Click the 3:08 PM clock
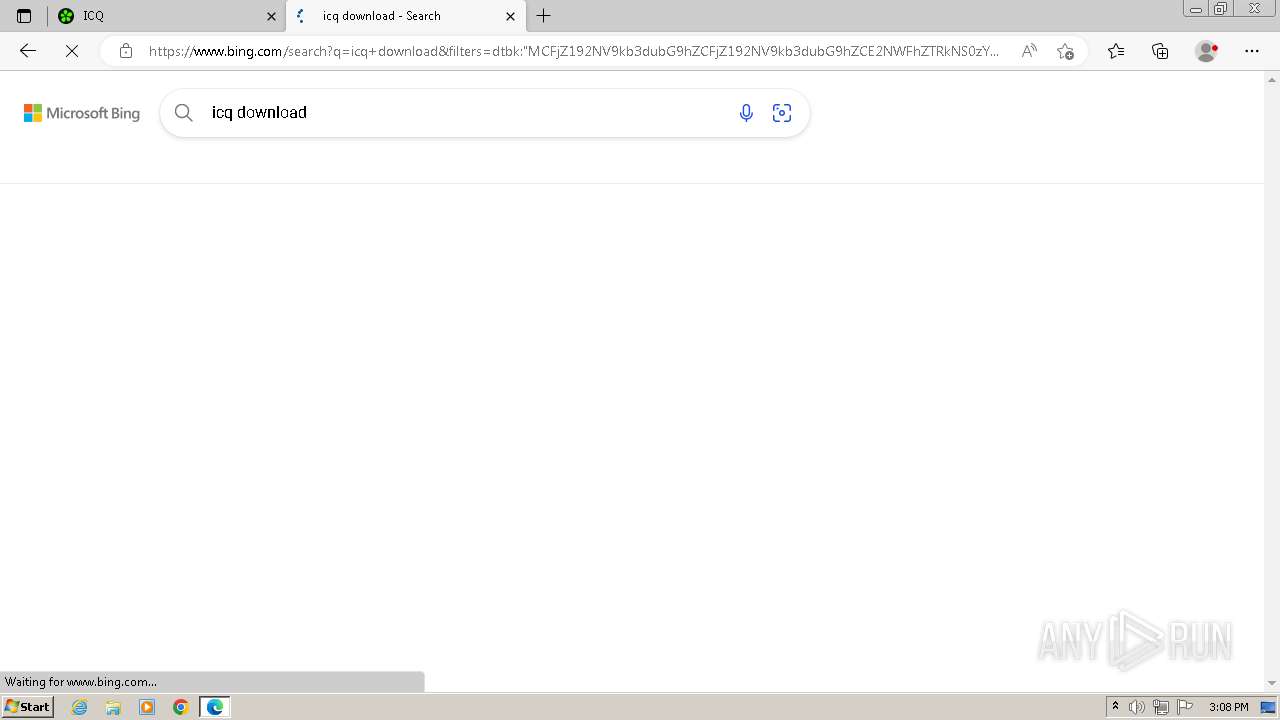Viewport: 1280px width, 720px height. pyautogui.click(x=1228, y=707)
